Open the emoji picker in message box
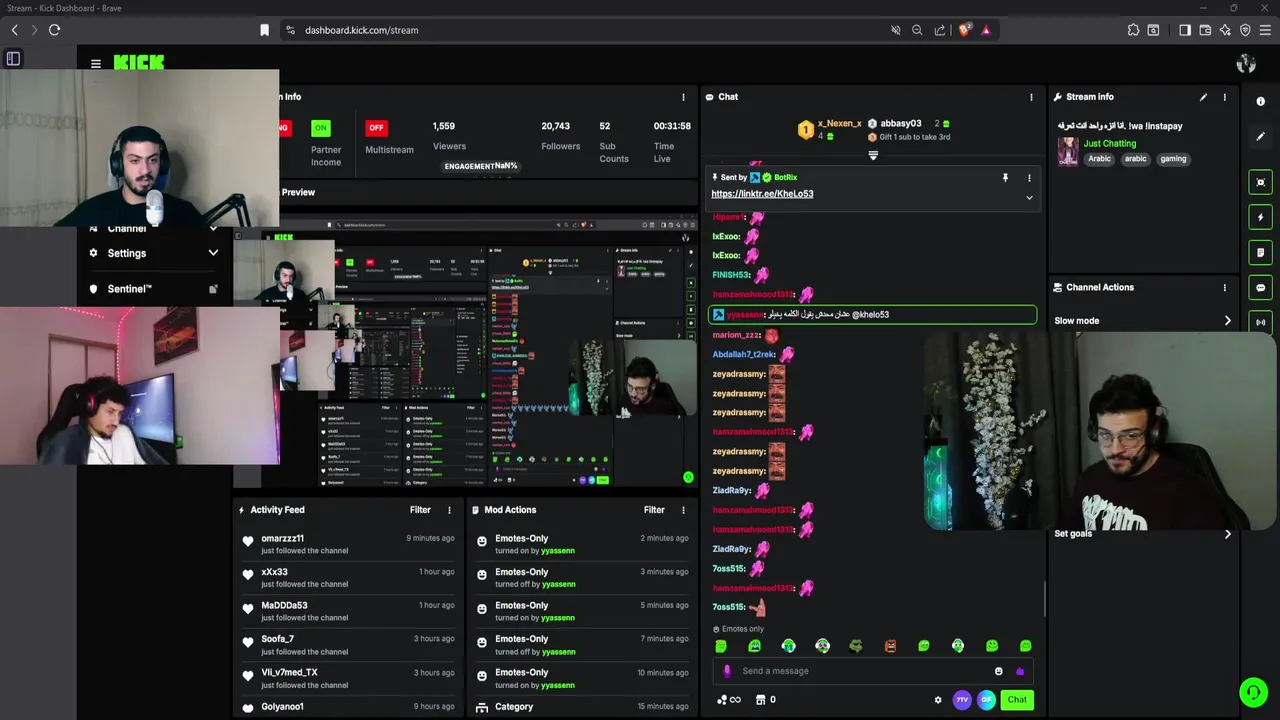1280x720 pixels. 998,671
